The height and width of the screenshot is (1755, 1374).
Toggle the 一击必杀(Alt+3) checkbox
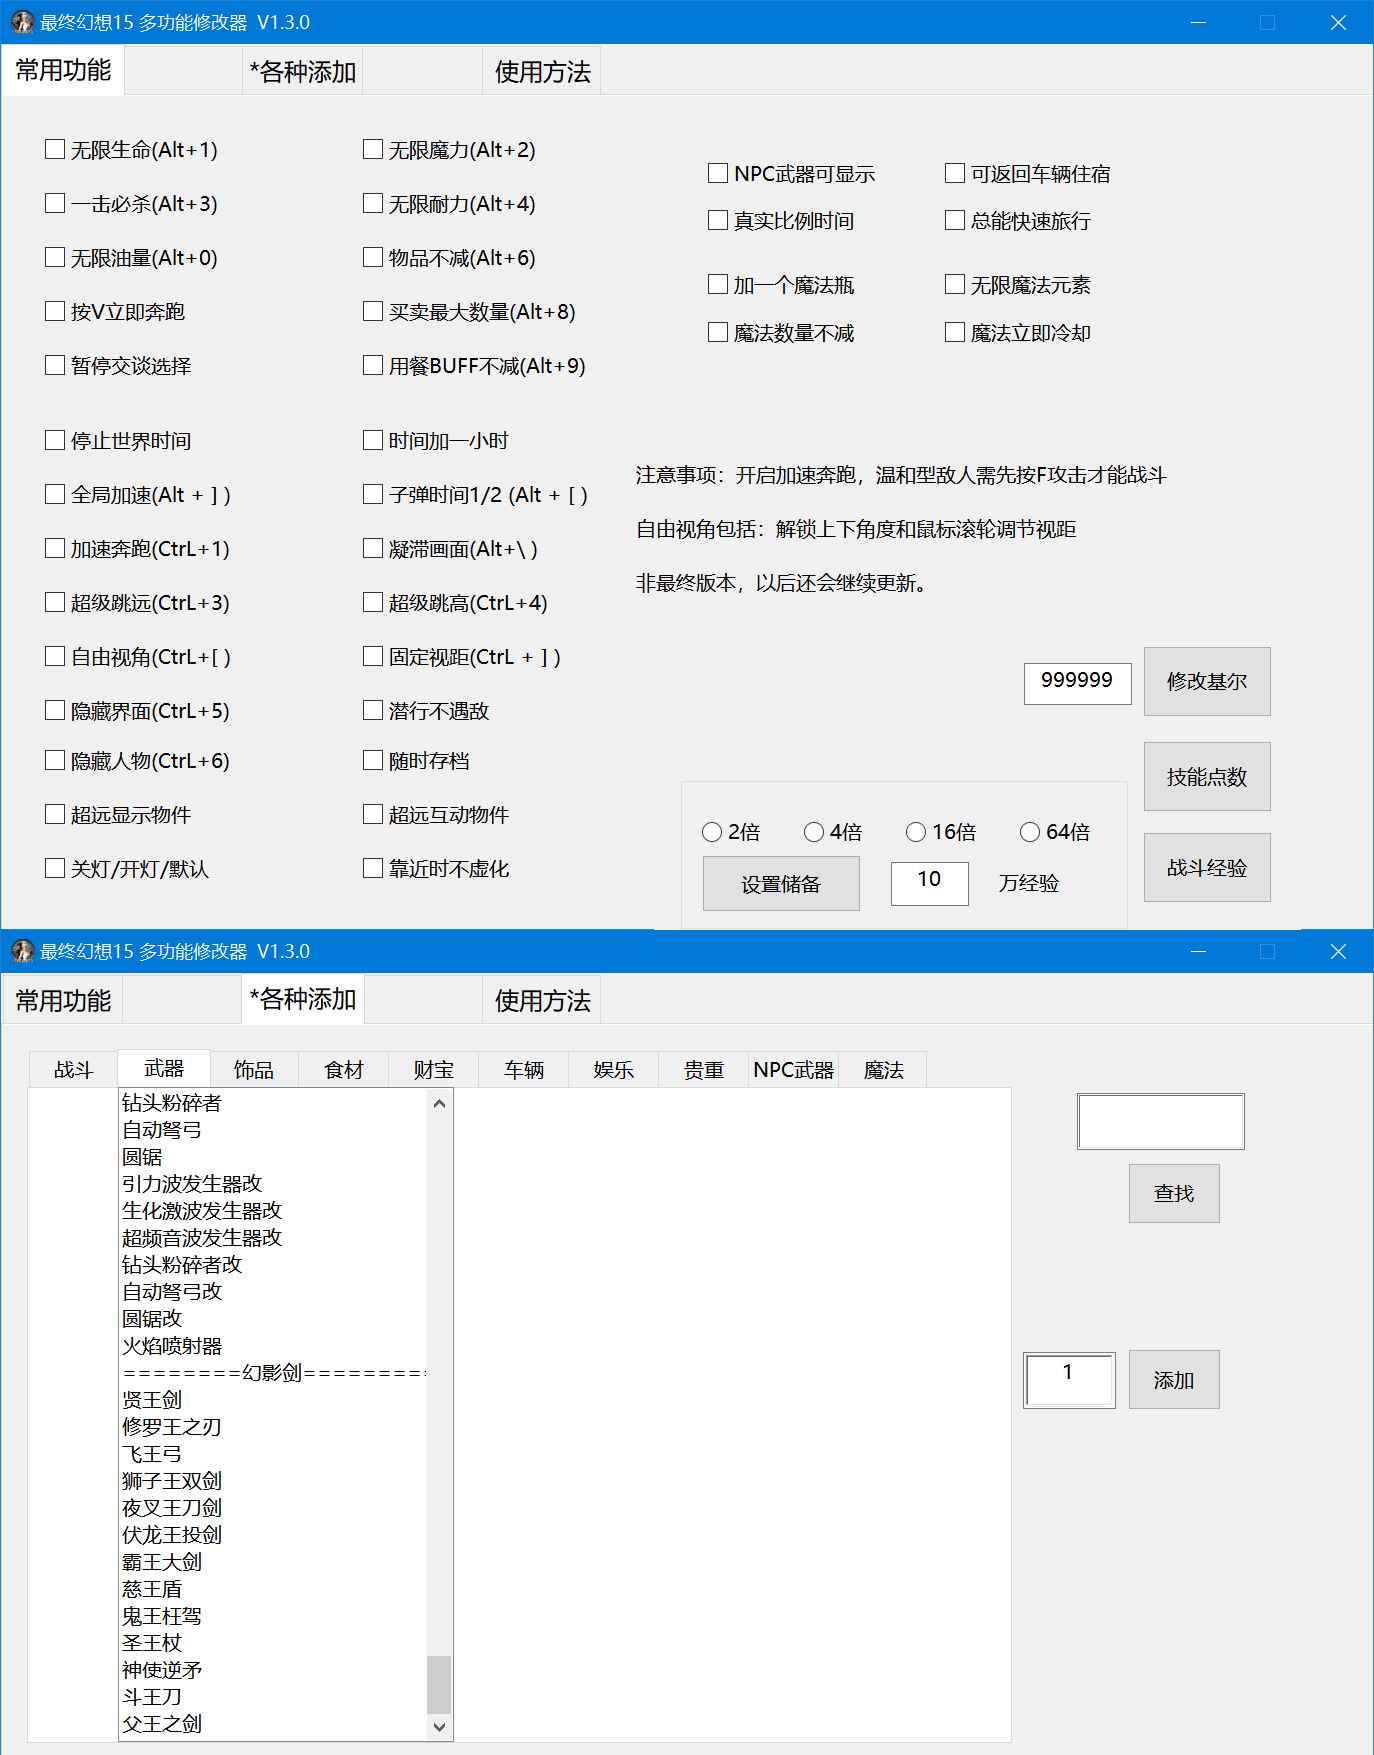tap(55, 204)
